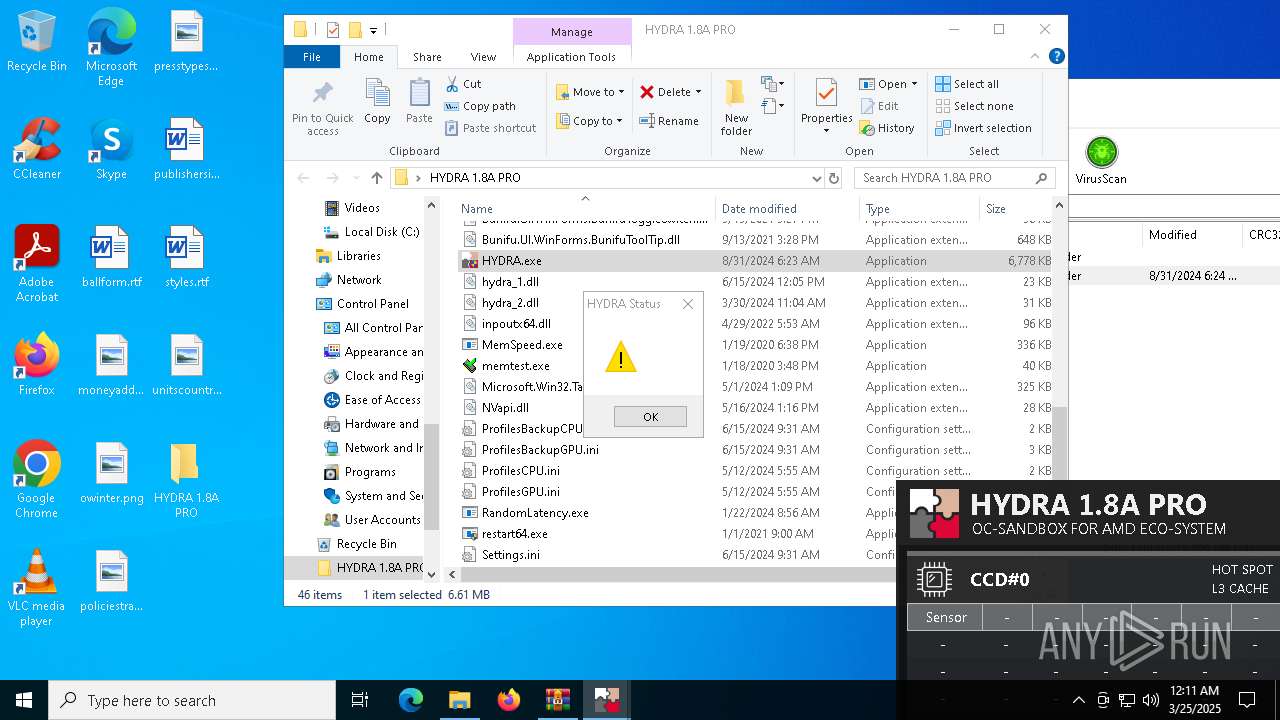Click OK in HYDRA Status dialog

[650, 417]
